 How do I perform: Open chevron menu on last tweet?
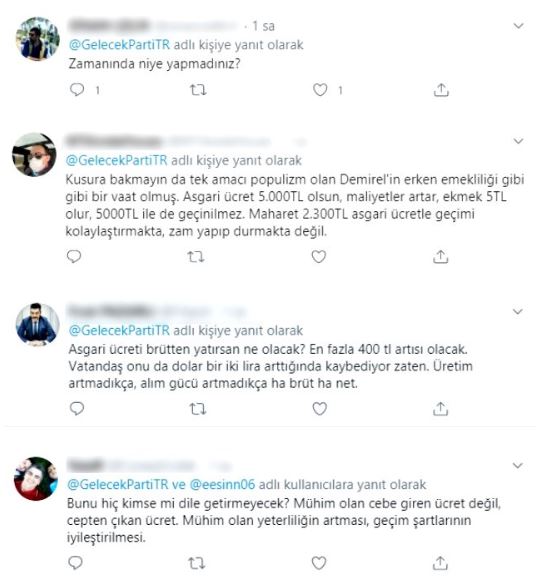[x=518, y=465]
